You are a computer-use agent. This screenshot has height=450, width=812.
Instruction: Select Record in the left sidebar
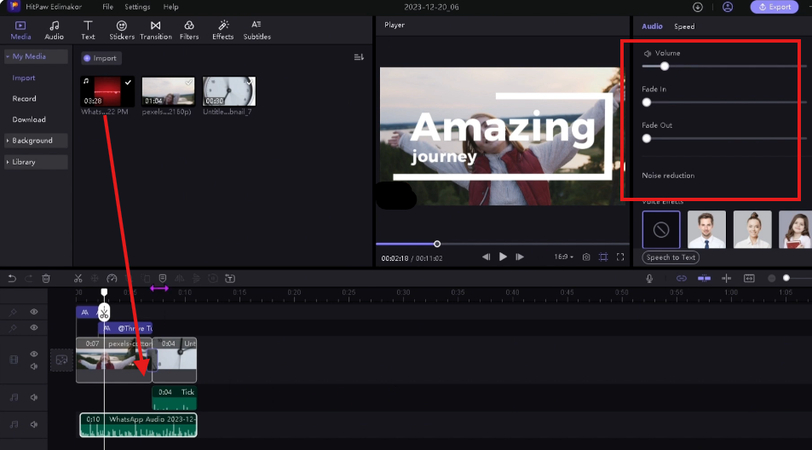coord(24,98)
